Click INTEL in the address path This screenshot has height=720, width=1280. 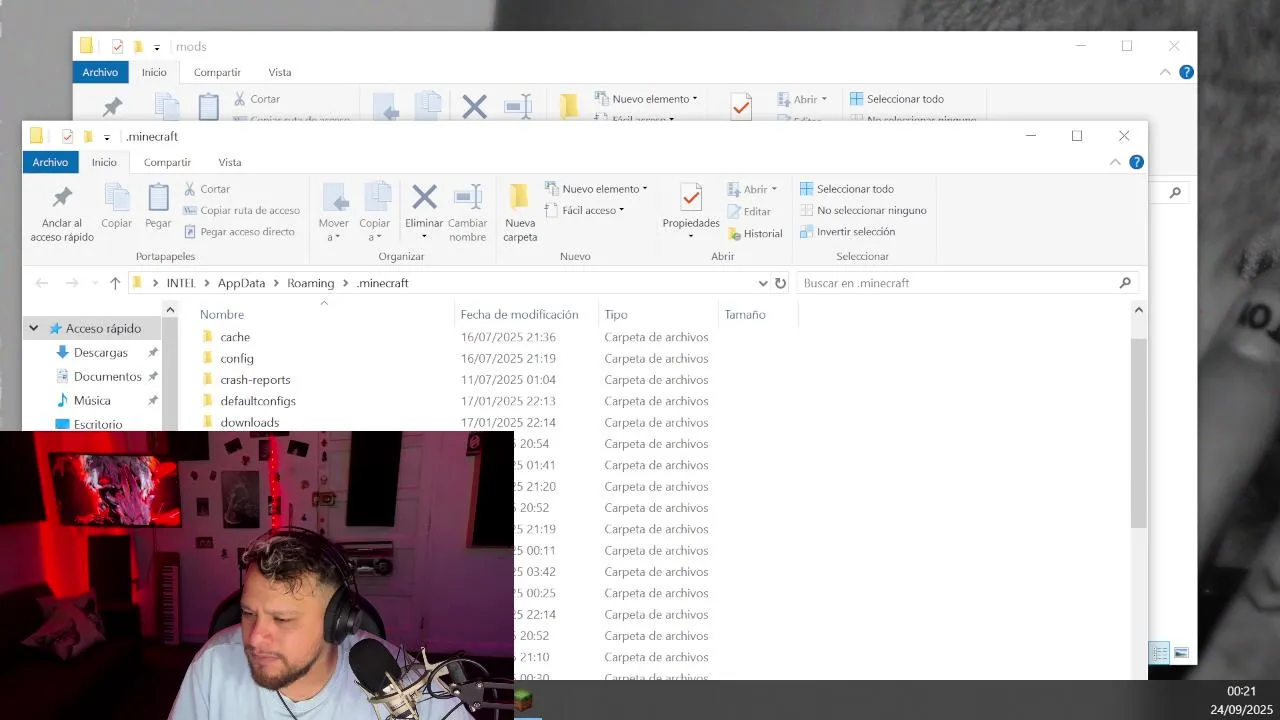click(x=181, y=283)
